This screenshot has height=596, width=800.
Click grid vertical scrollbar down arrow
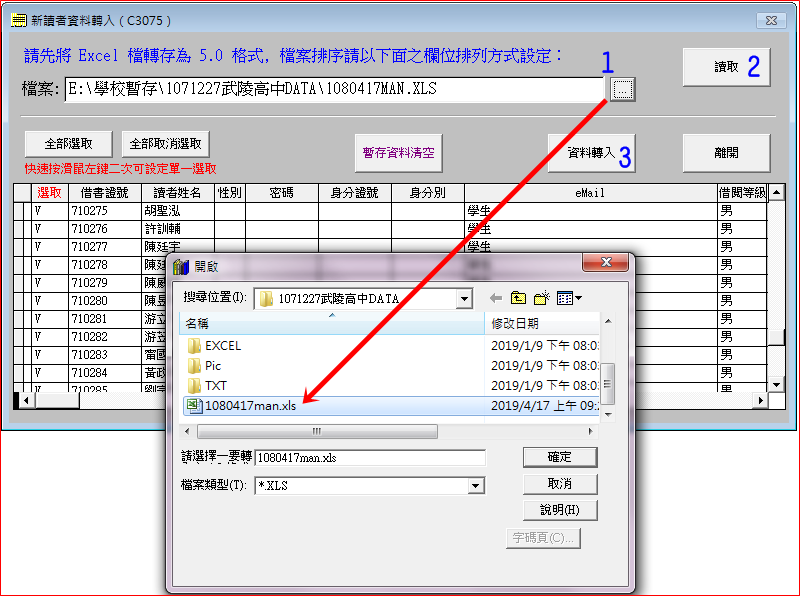point(776,385)
